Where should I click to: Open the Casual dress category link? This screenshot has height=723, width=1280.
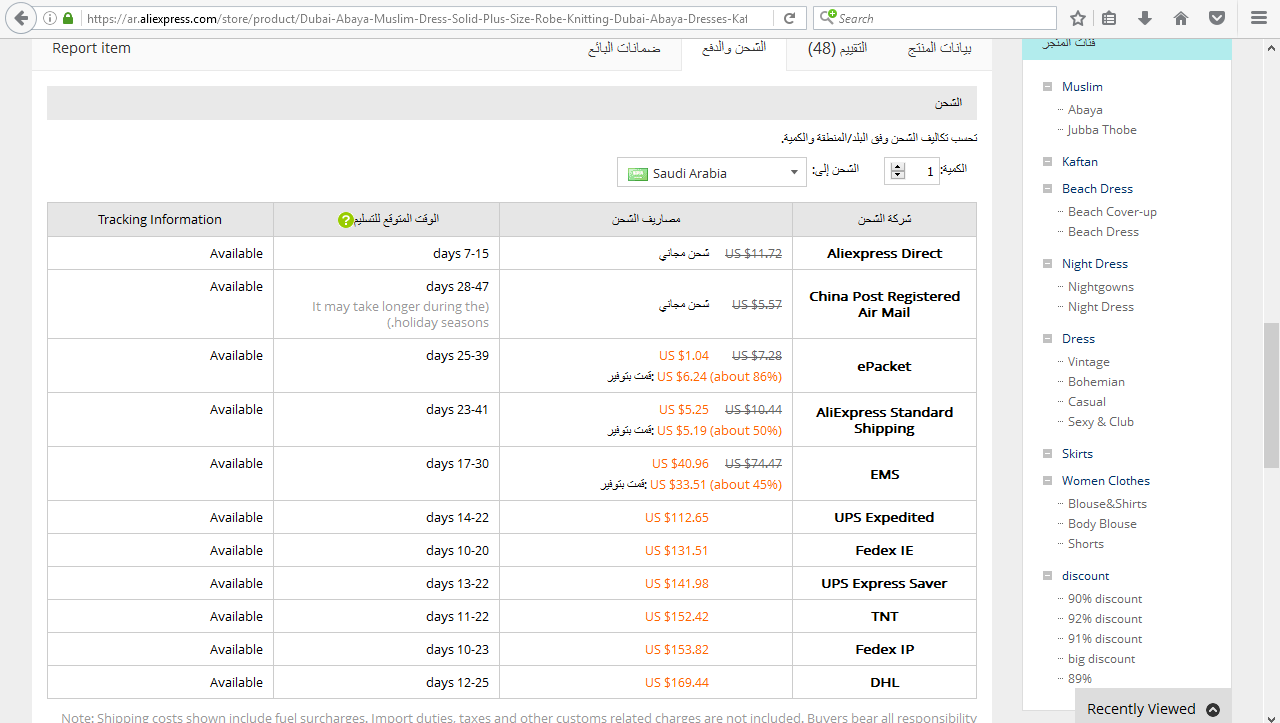(1087, 402)
